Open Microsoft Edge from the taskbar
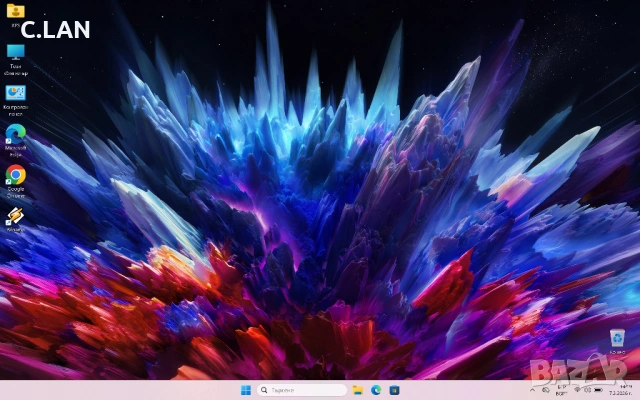This screenshot has height=400, width=640. 376,390
